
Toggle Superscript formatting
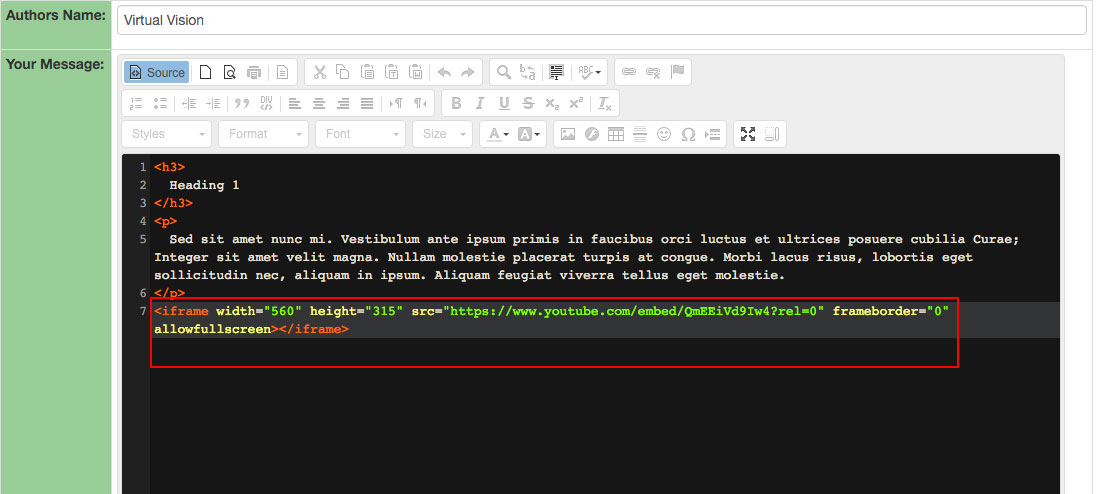pyautogui.click(x=576, y=103)
